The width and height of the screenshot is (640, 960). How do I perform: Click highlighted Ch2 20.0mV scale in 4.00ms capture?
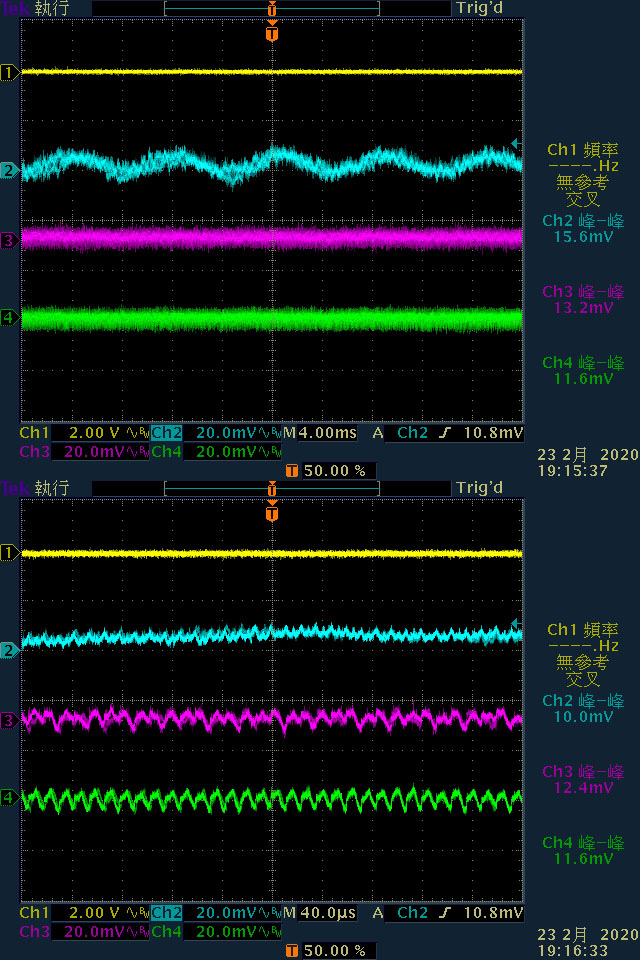[216, 433]
